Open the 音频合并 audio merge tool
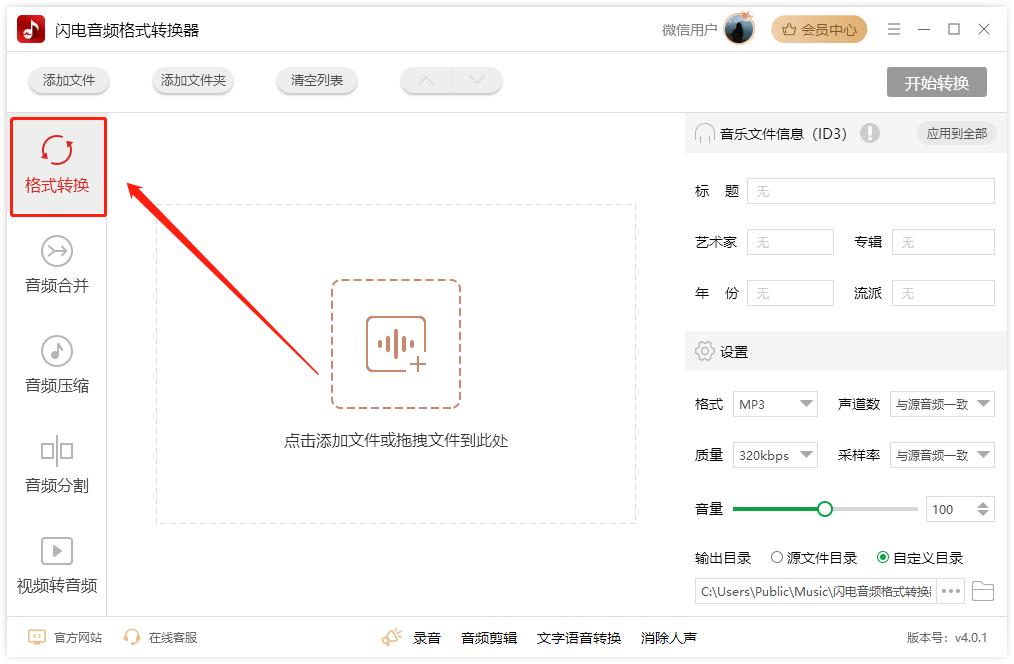This screenshot has height=664, width=1014. (58, 263)
